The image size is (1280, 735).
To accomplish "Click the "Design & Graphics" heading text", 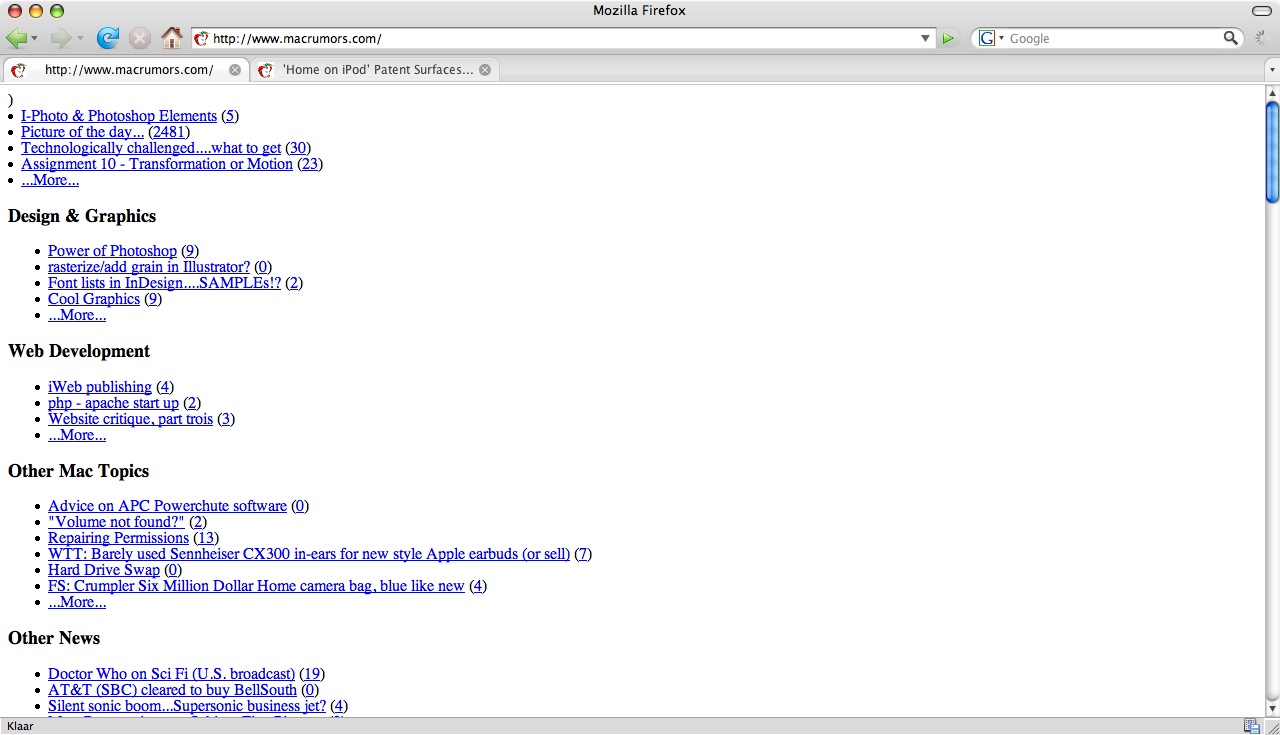I will click(x=82, y=216).
